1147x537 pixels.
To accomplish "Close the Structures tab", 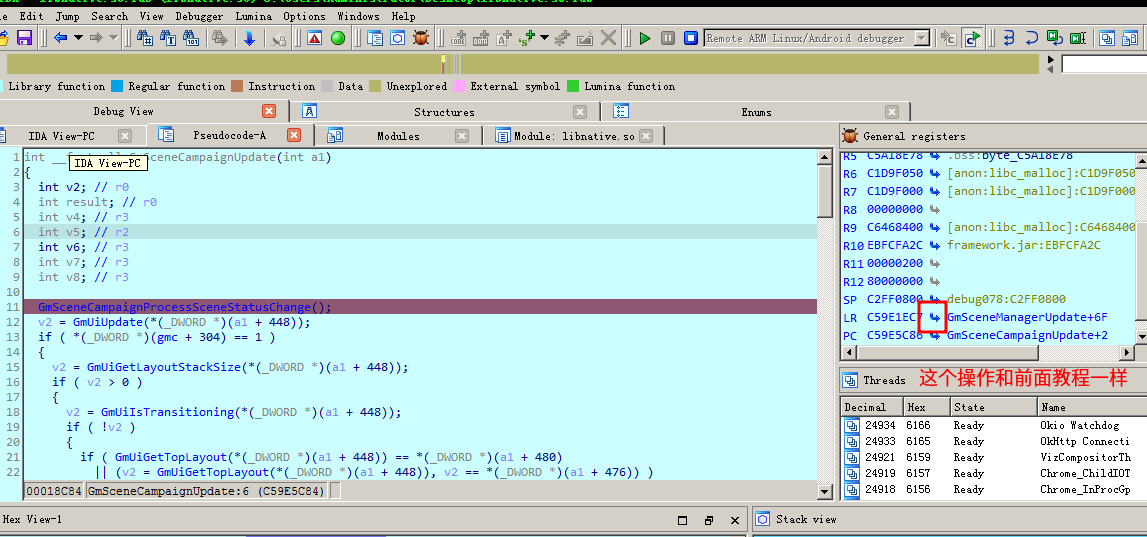I will pos(580,112).
